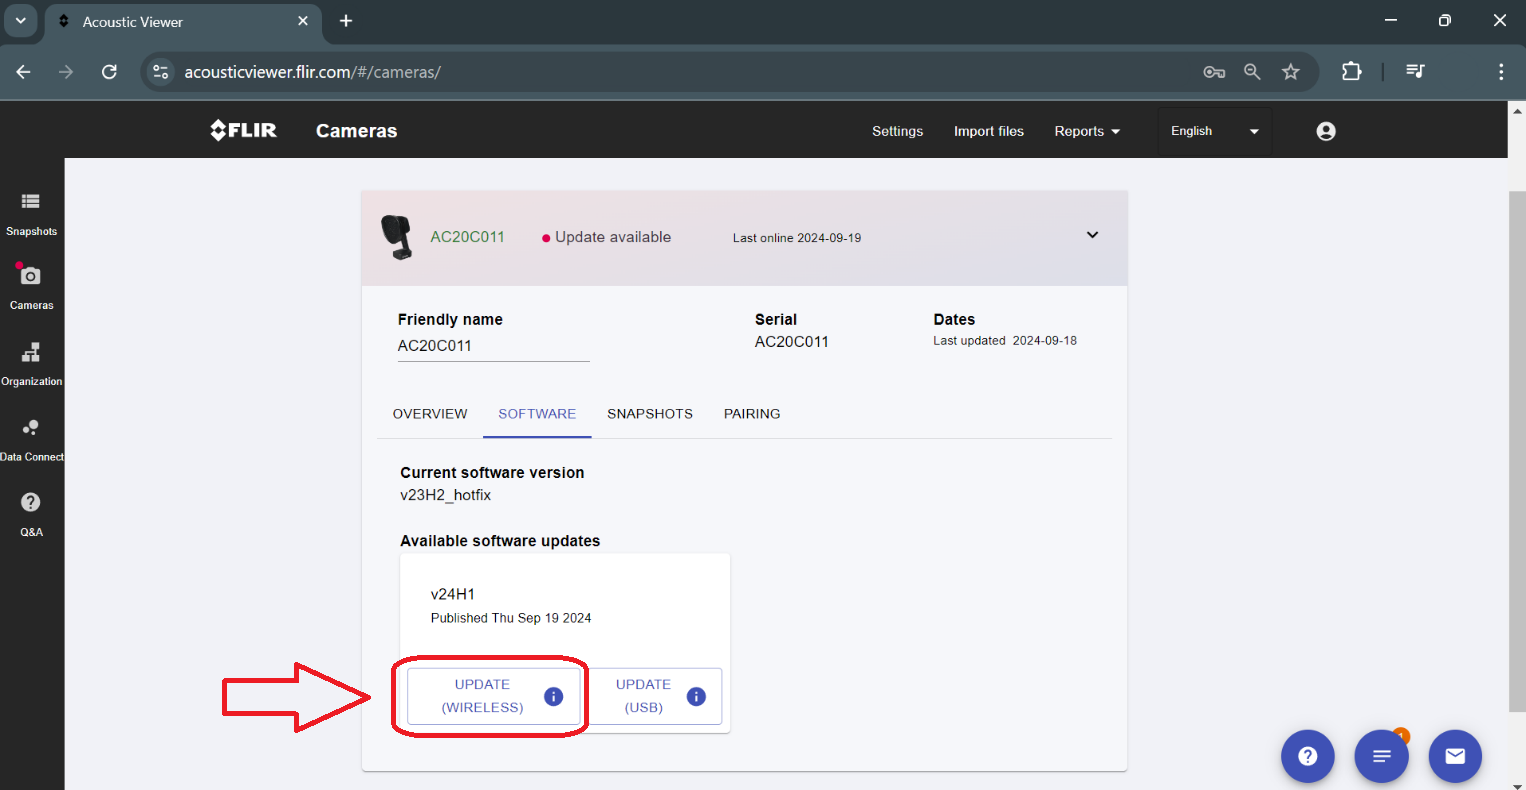Bookmark this page with the star icon
The width and height of the screenshot is (1526, 790).
pos(1290,72)
